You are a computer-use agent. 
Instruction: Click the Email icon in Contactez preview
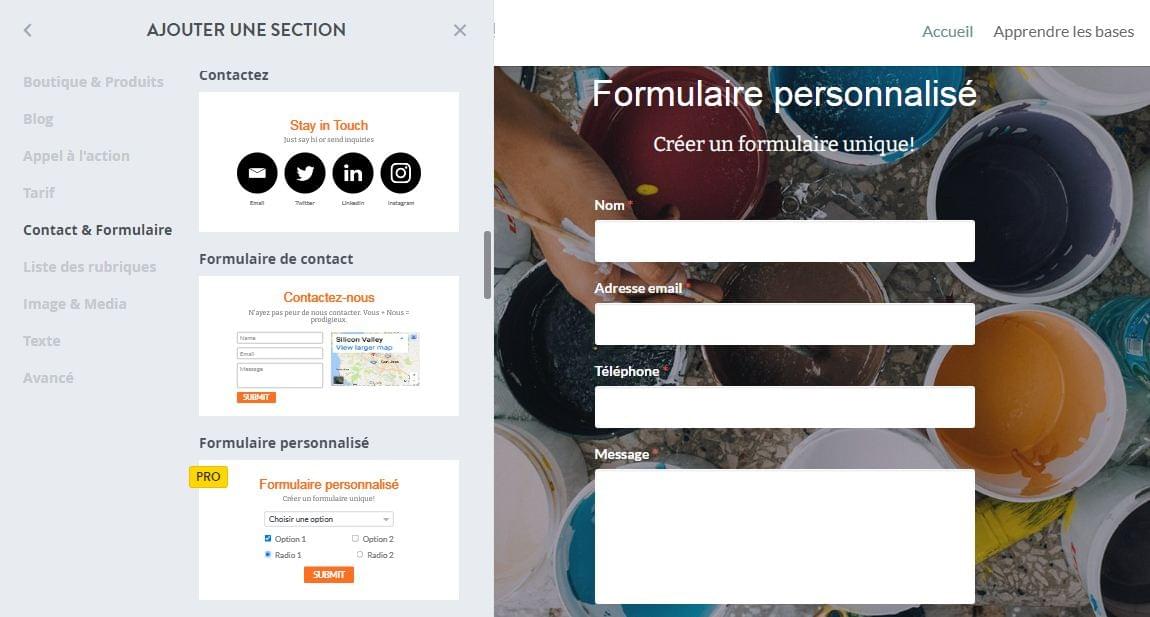[257, 173]
